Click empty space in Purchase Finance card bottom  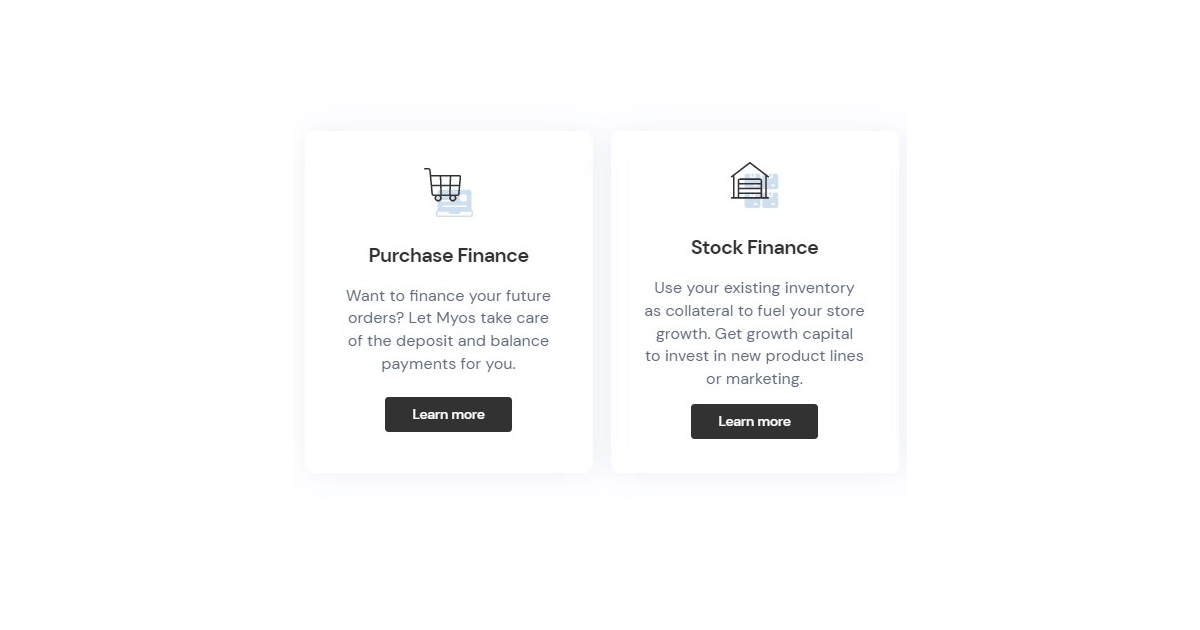448,453
